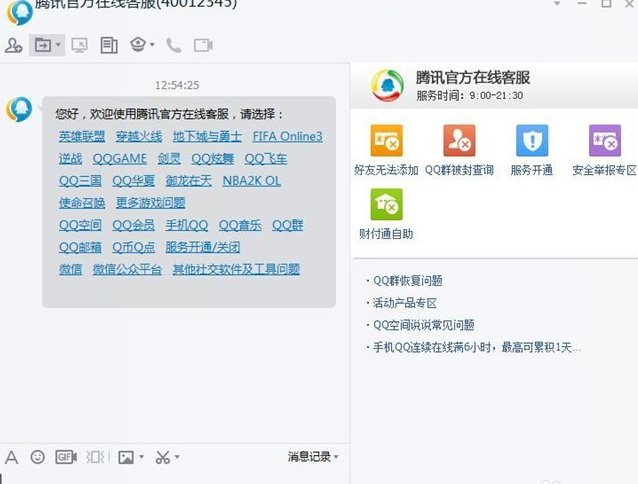This screenshot has height=484, width=638.
Task: Start a video call with camera icon
Action: 203,45
